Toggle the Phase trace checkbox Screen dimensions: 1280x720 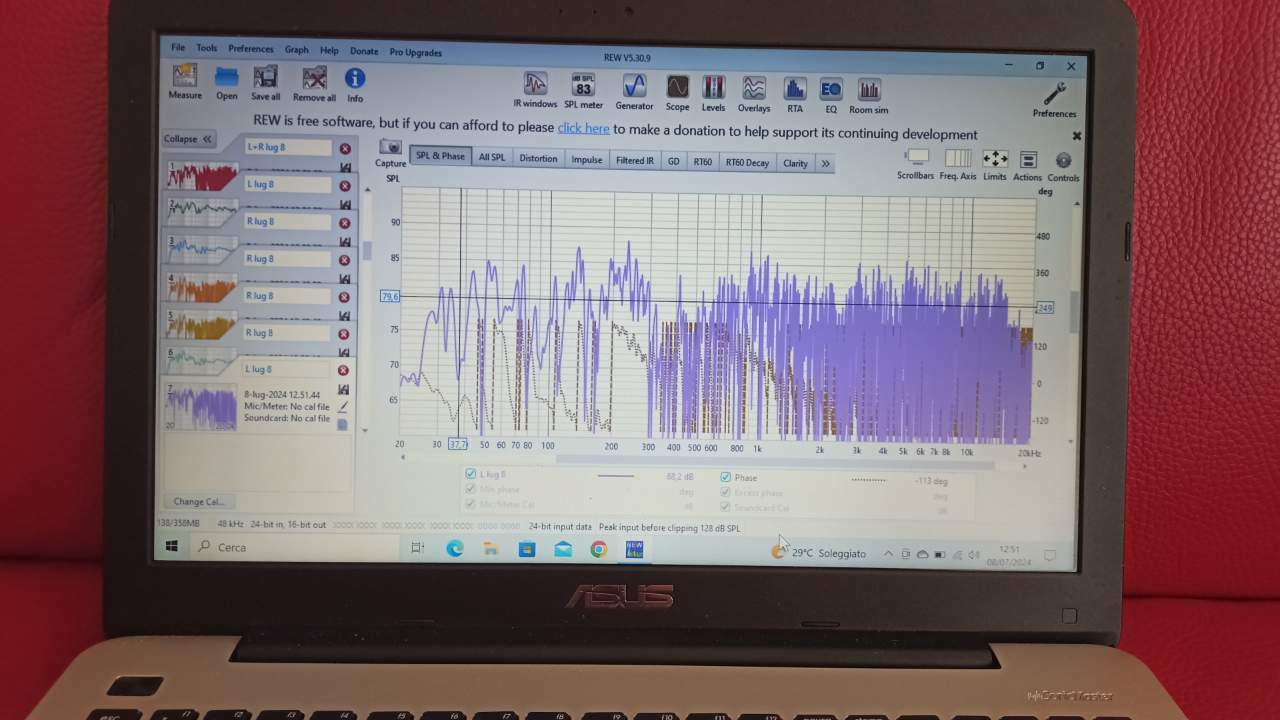coord(726,477)
